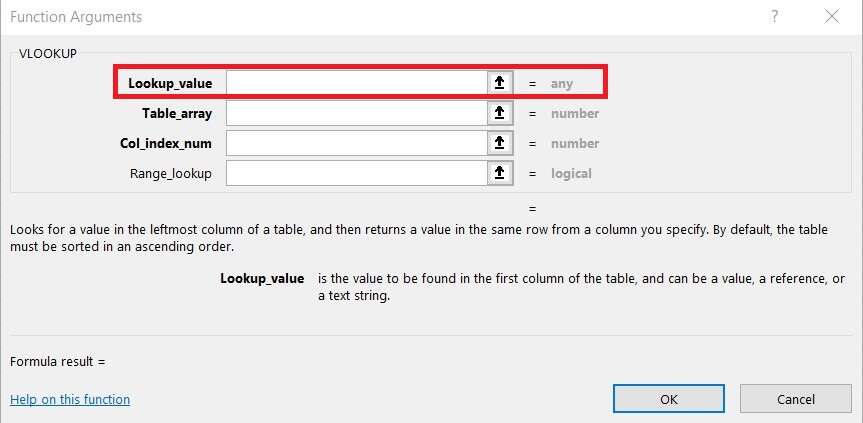Click into the Range_lookup entry box

[356, 173]
